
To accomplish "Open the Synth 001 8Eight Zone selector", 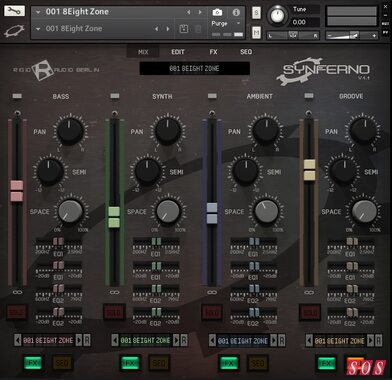I will point(146,340).
